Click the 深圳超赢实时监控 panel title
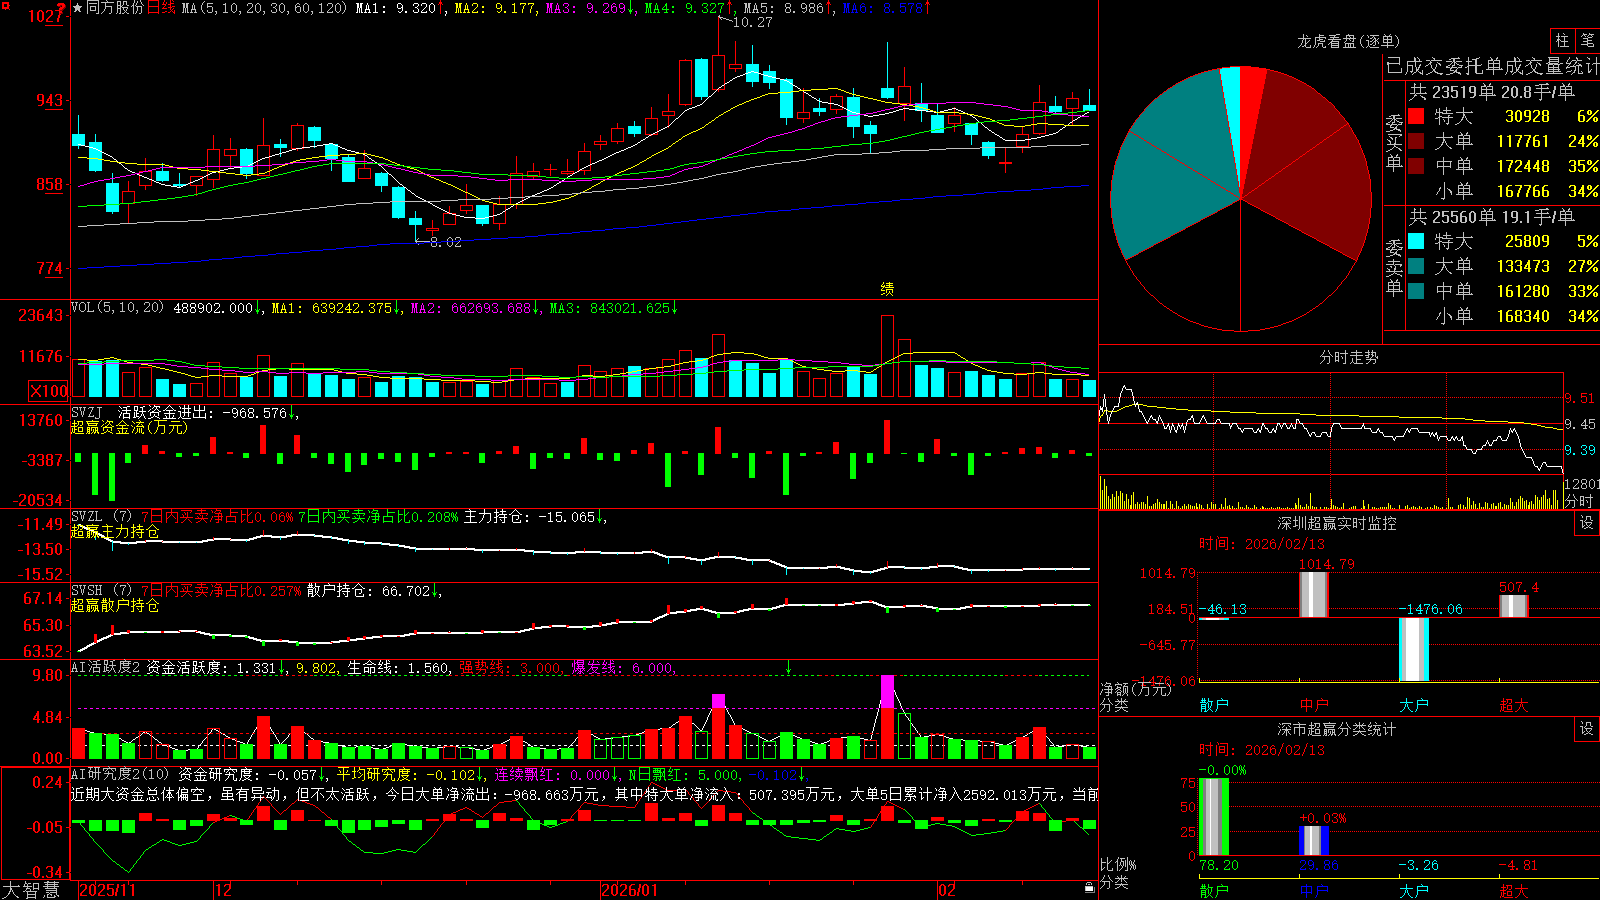Screen dimensions: 1600x900 (1337, 523)
